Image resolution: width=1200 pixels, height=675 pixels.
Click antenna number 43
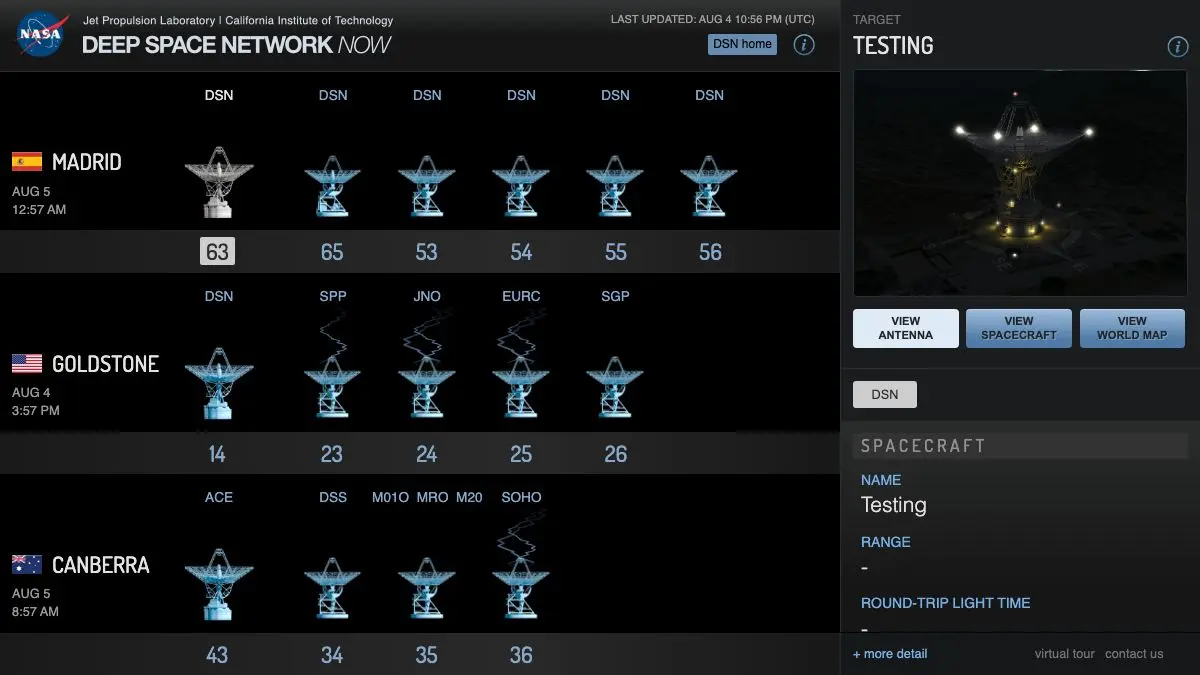217,655
